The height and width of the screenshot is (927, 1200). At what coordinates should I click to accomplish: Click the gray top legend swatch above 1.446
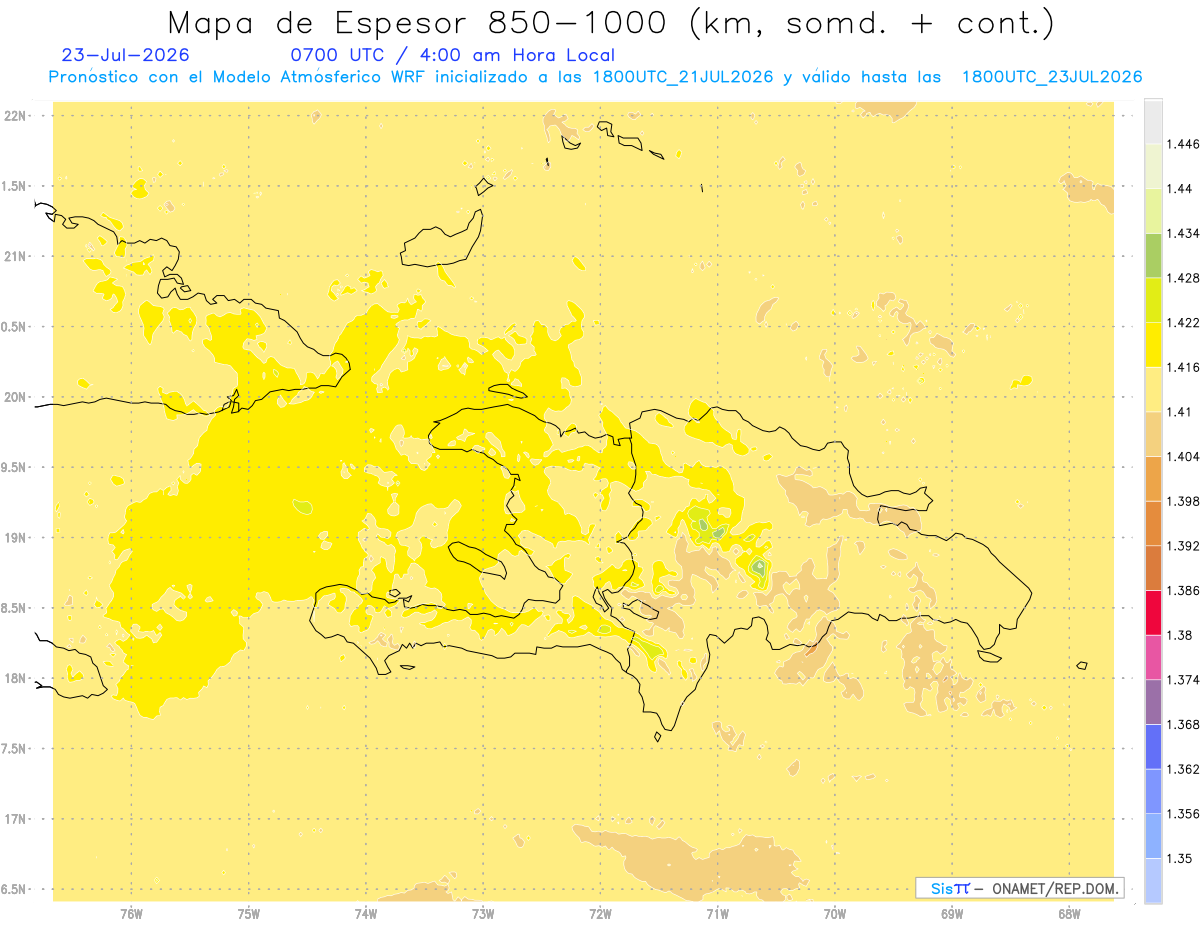tap(1153, 121)
